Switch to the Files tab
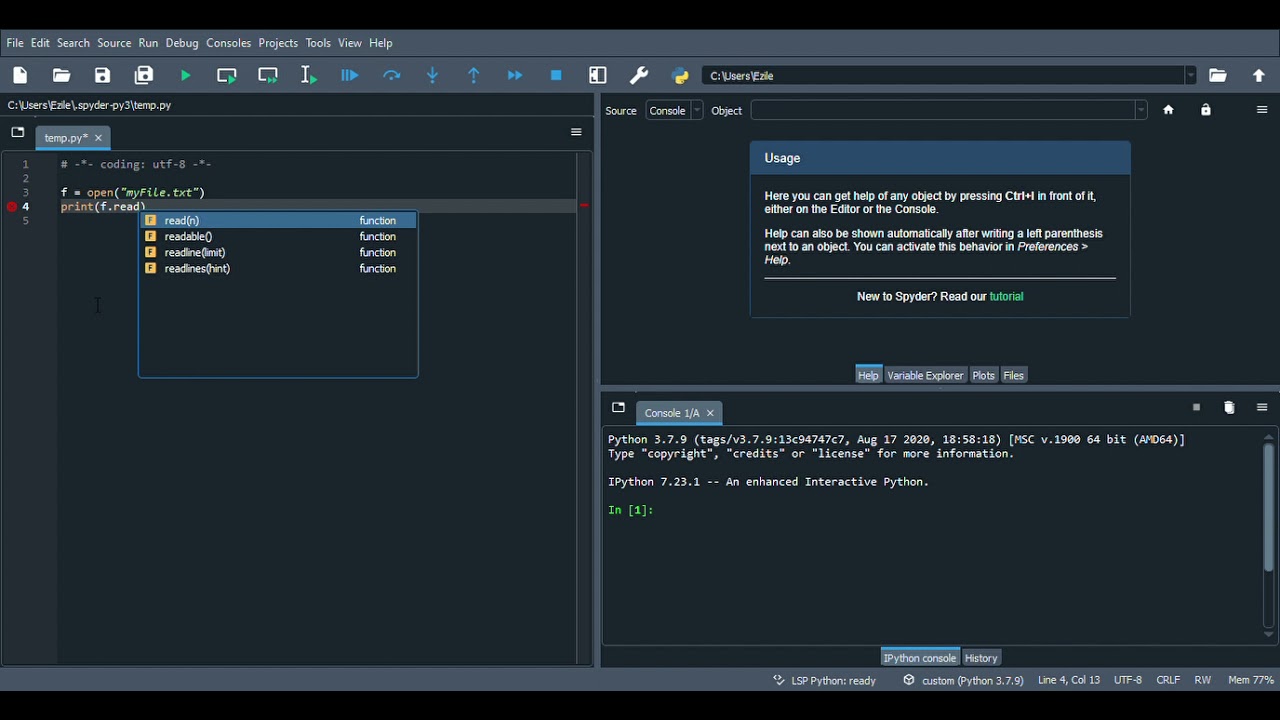This screenshot has width=1280, height=720. click(x=1014, y=376)
